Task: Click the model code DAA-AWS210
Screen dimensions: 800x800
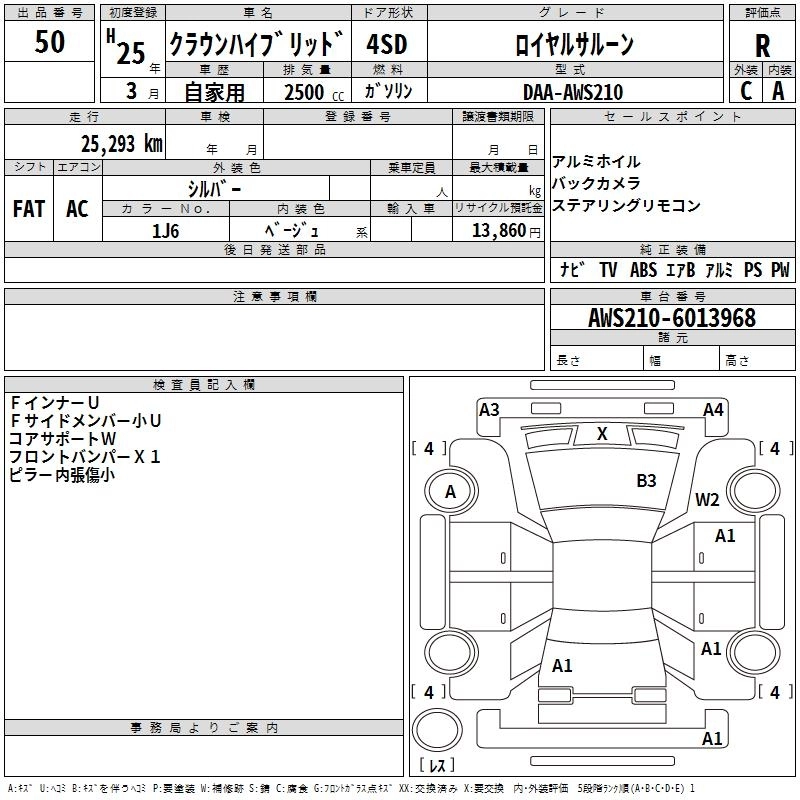Action: click(572, 92)
